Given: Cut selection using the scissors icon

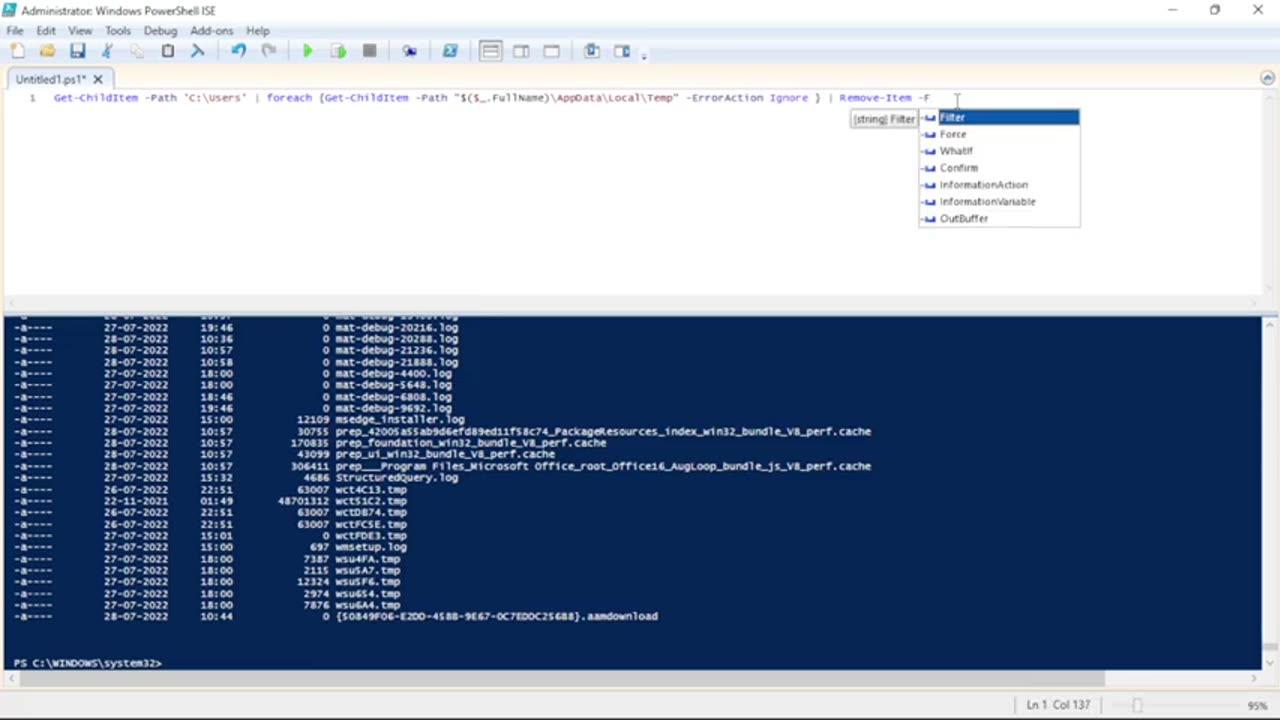Looking at the screenshot, I should pos(107,51).
